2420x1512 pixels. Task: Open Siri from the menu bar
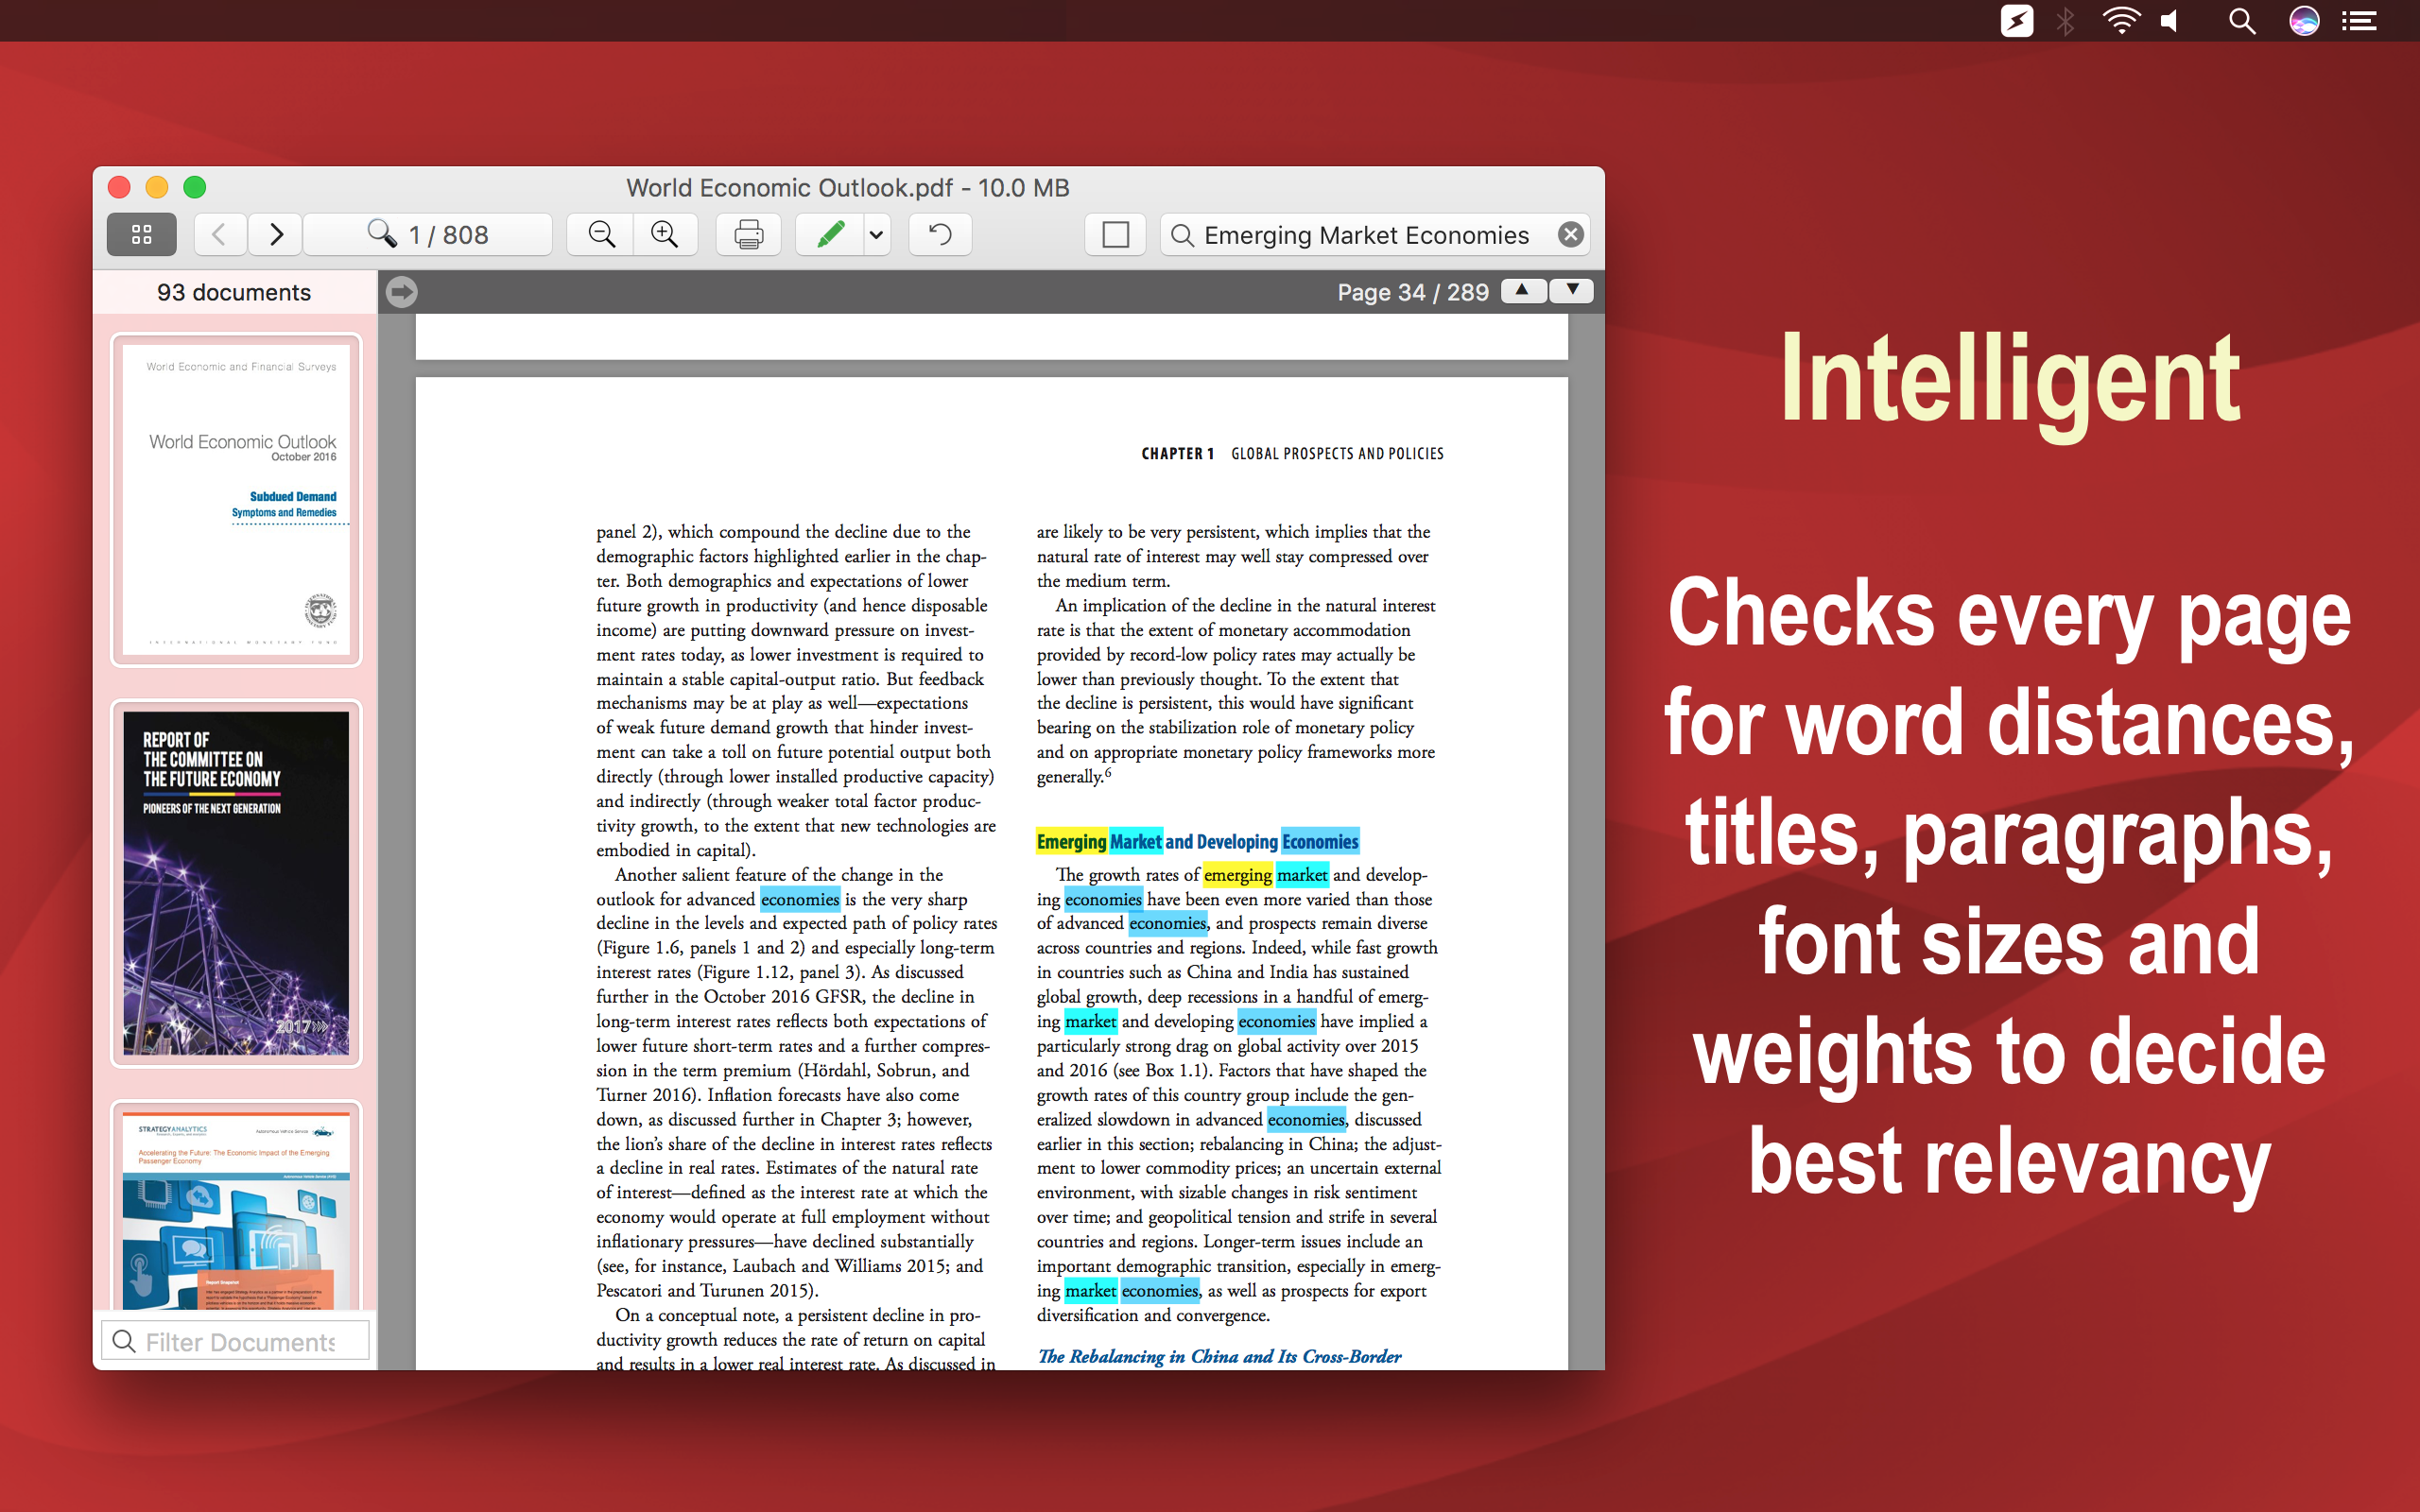tap(2304, 20)
